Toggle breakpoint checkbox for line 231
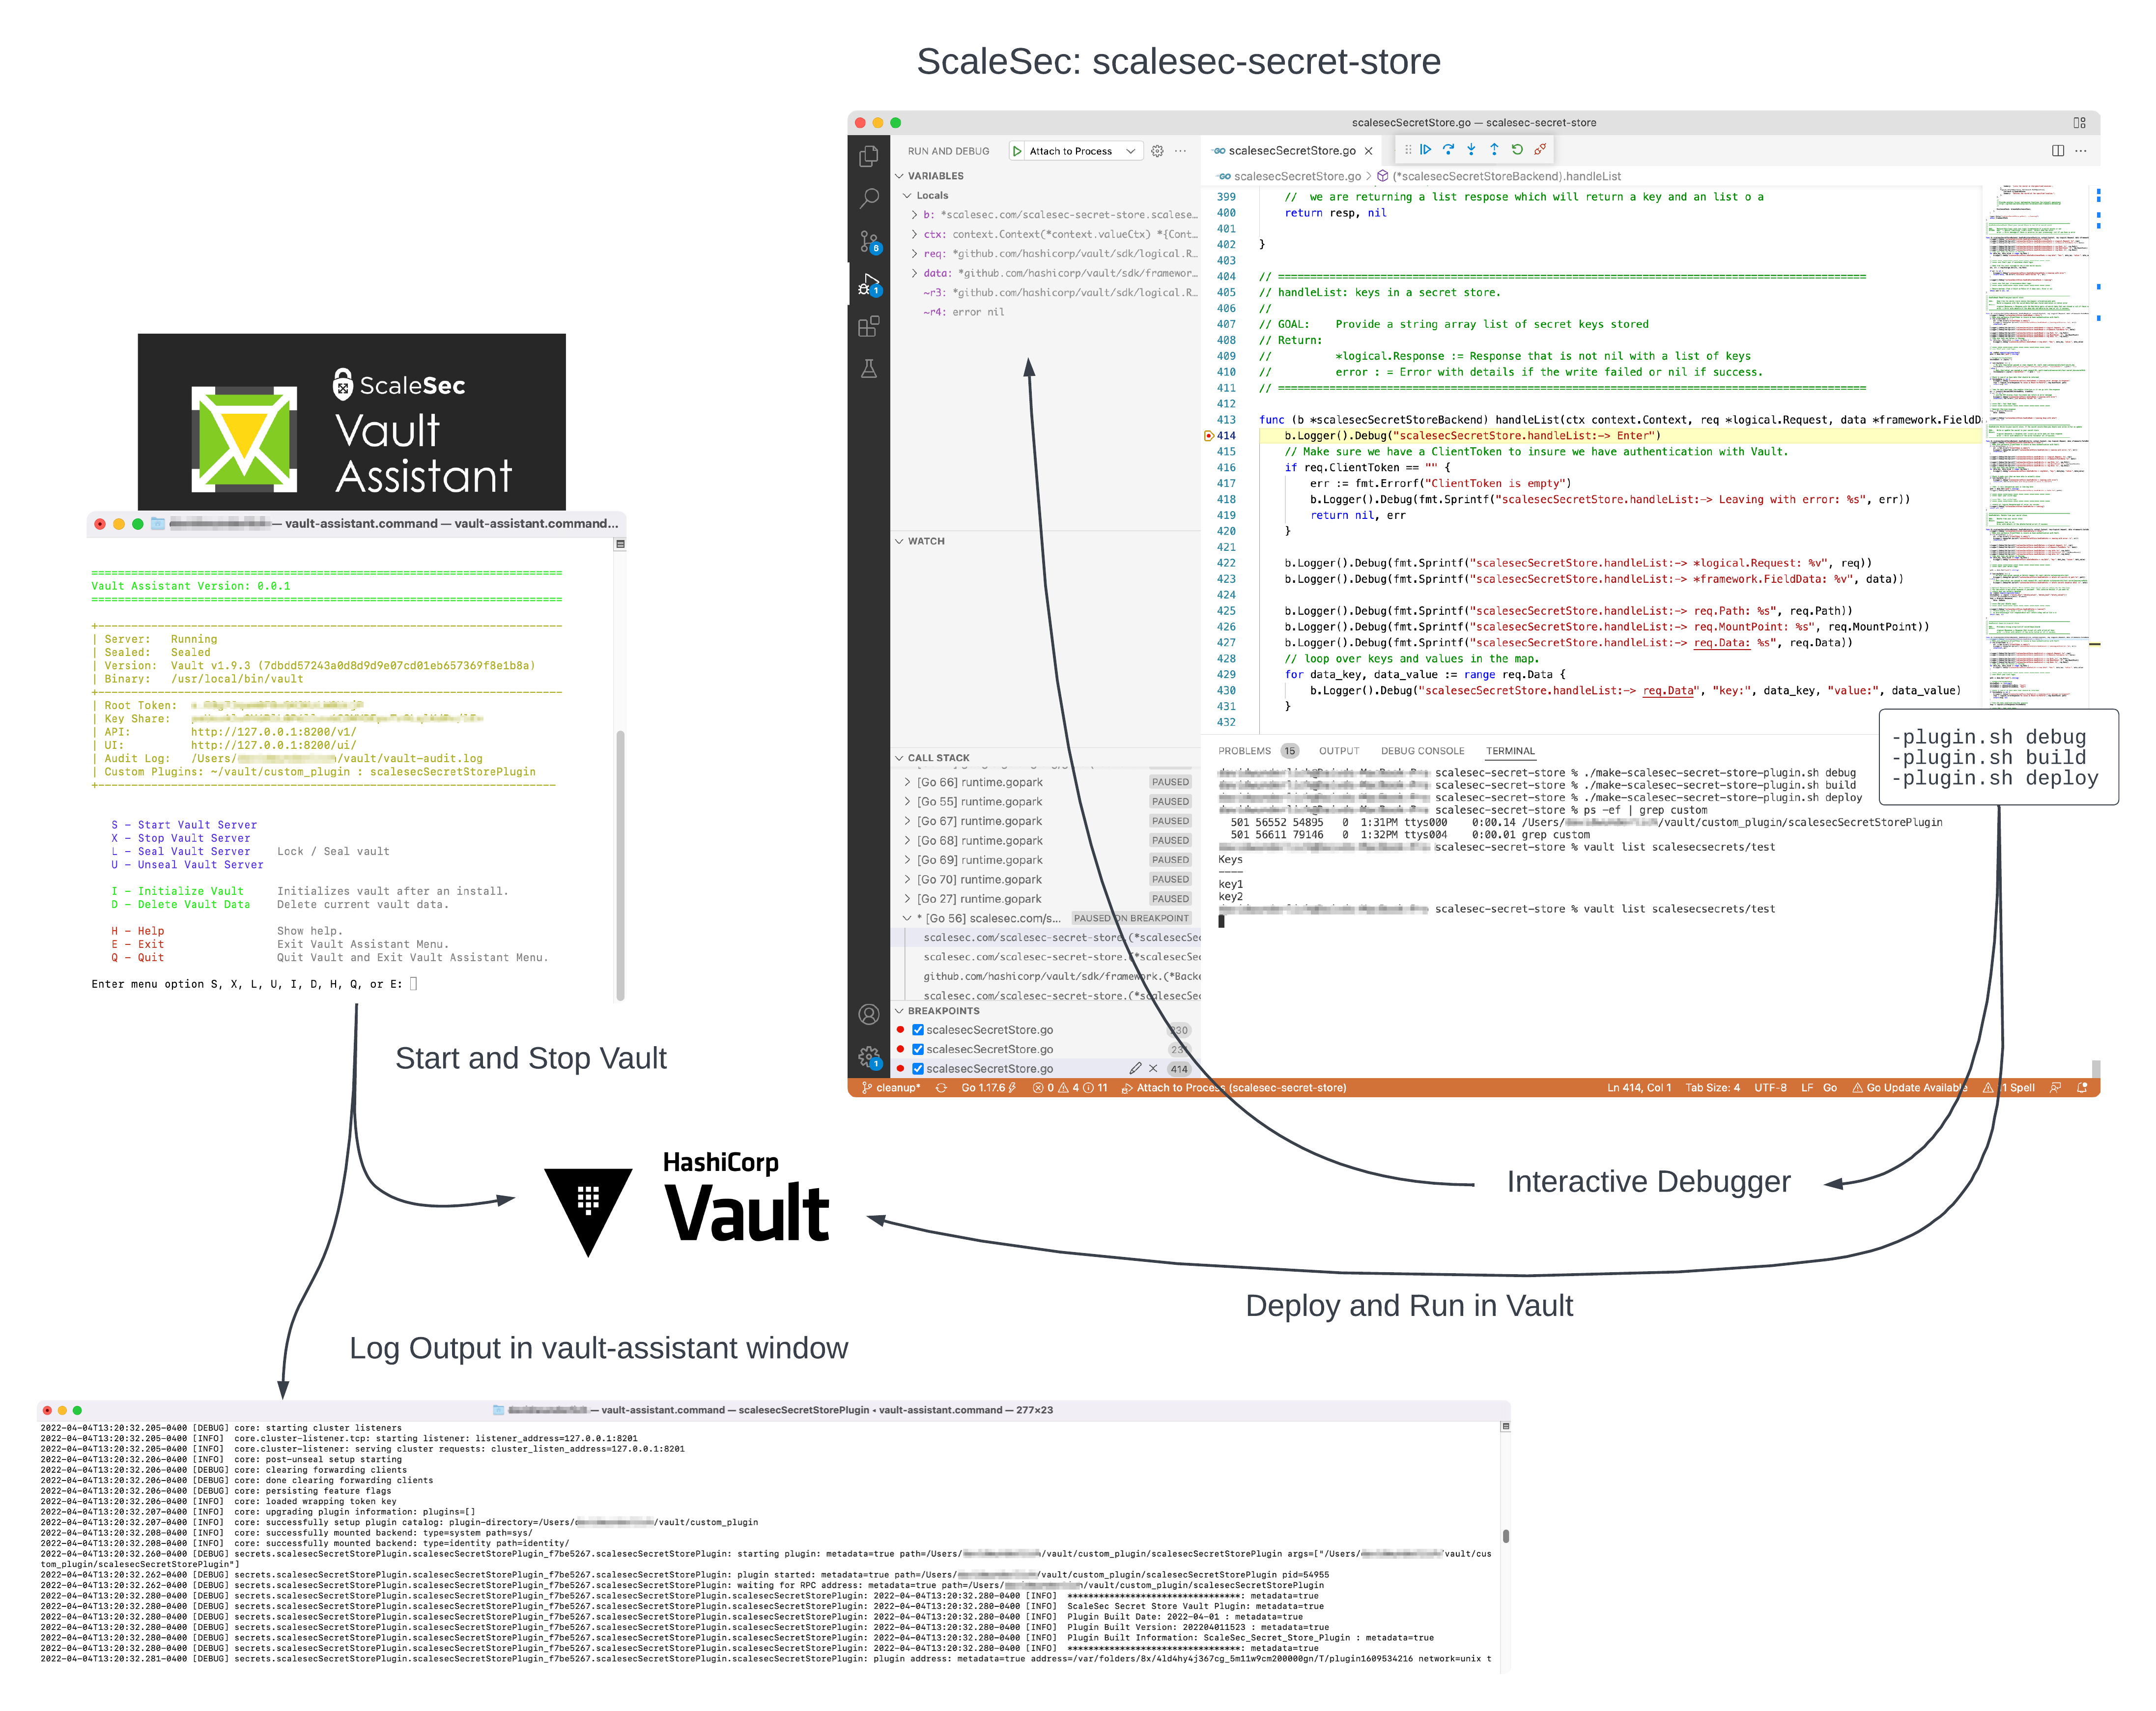Screen dimensions: 2156x1711 pyautogui.click(x=917, y=1049)
